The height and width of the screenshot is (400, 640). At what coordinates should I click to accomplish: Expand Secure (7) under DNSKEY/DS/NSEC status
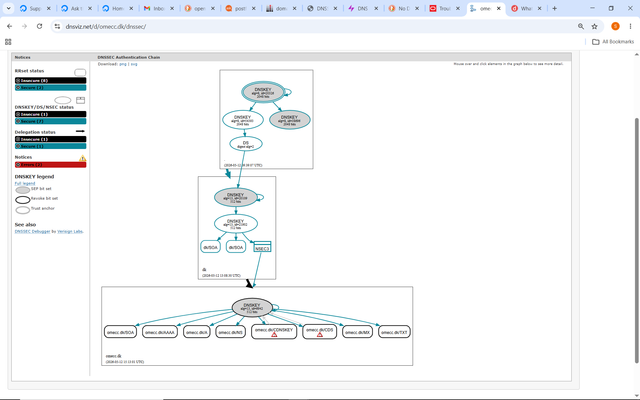50,121
